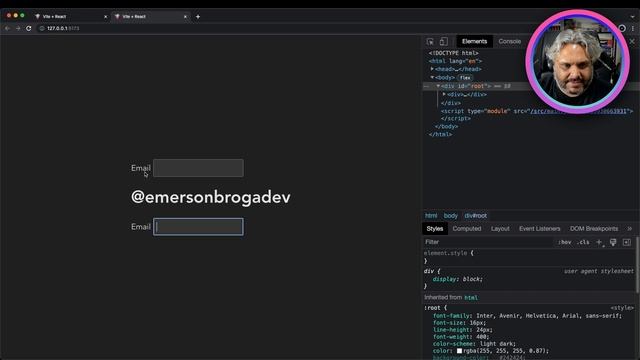
Task: Open the Event Listeners tab
Action: coord(540,229)
